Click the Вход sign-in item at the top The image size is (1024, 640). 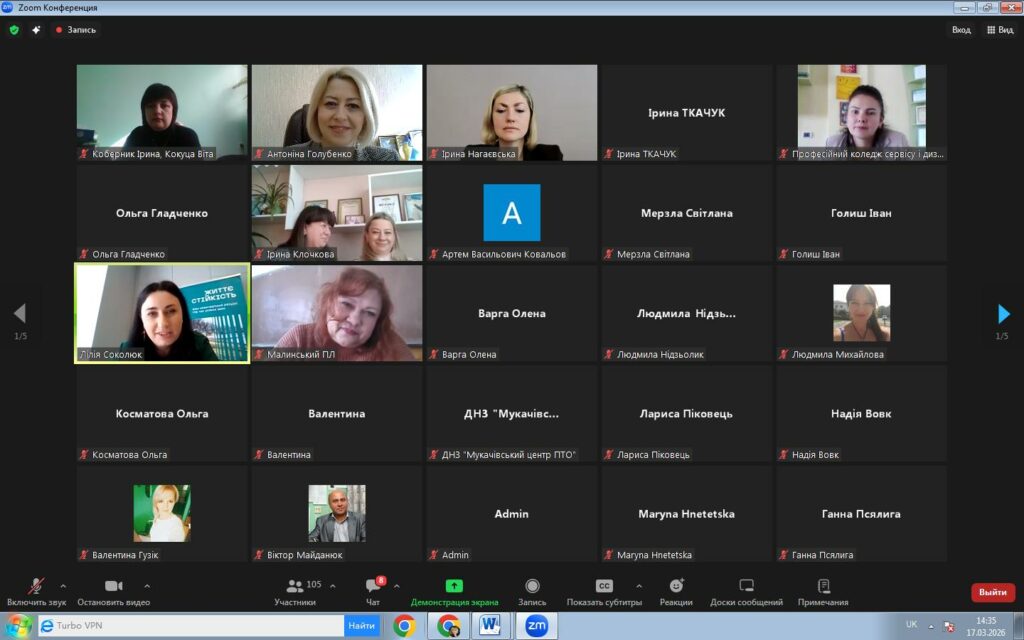[x=961, y=30]
